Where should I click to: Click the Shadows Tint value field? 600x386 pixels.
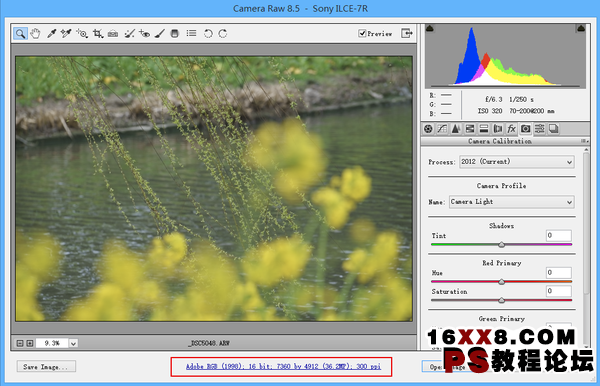click(x=559, y=236)
